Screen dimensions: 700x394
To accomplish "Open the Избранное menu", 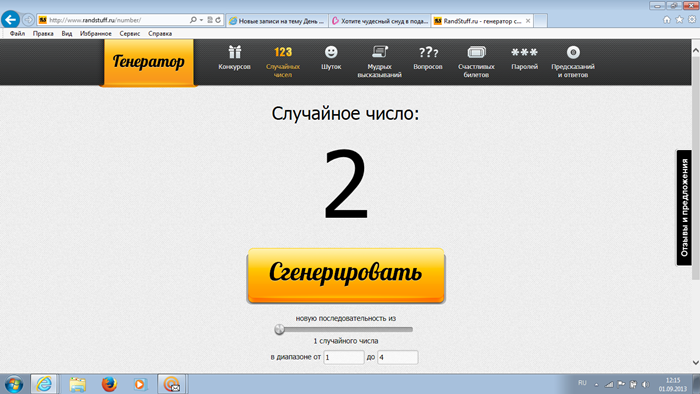I will coord(96,33).
